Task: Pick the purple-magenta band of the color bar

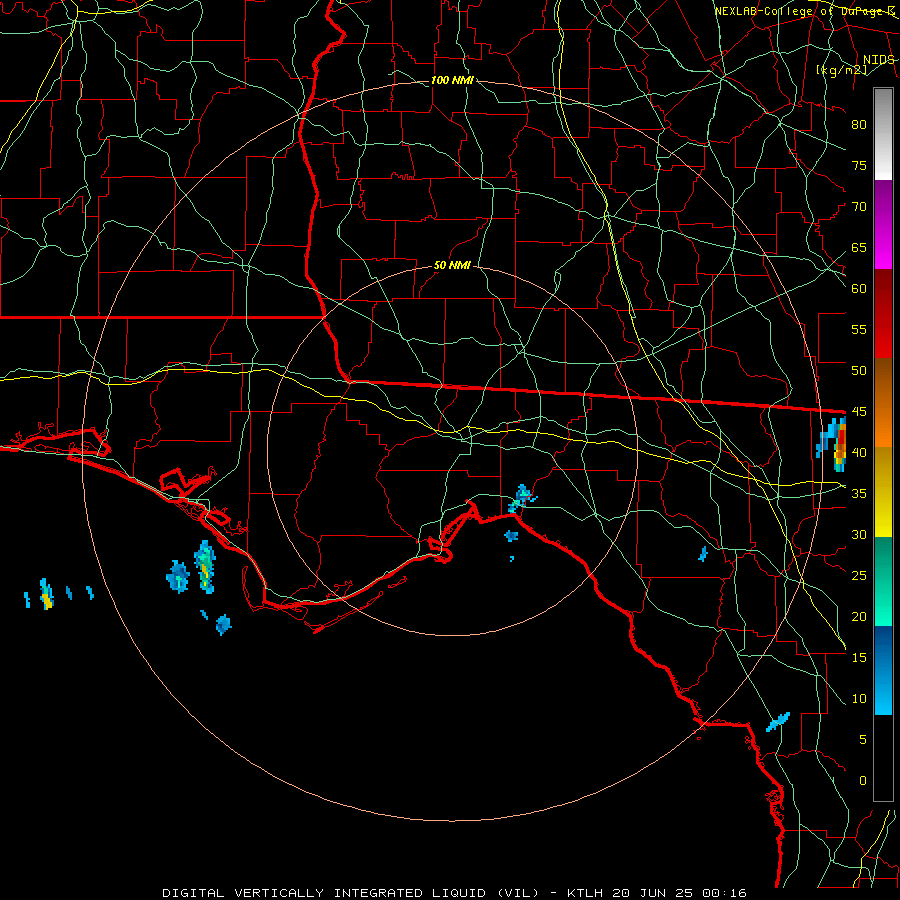Action: 883,224
